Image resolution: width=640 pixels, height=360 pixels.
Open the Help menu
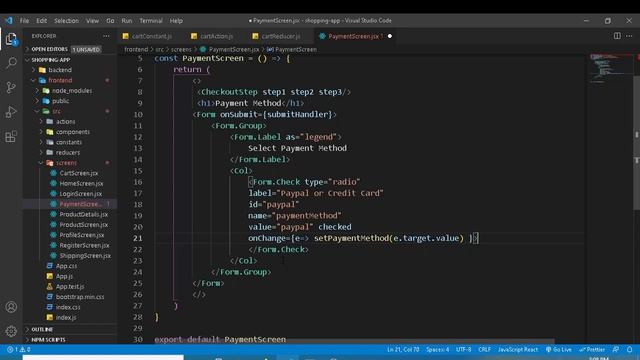click(176, 20)
